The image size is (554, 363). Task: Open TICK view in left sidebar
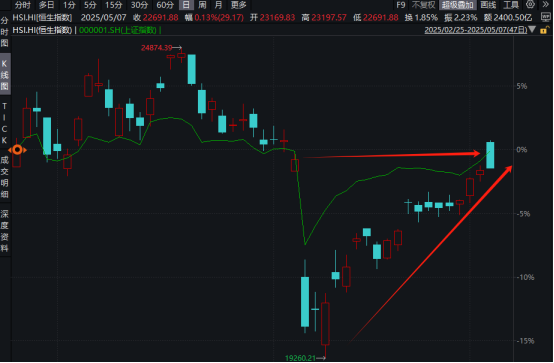click(5, 123)
